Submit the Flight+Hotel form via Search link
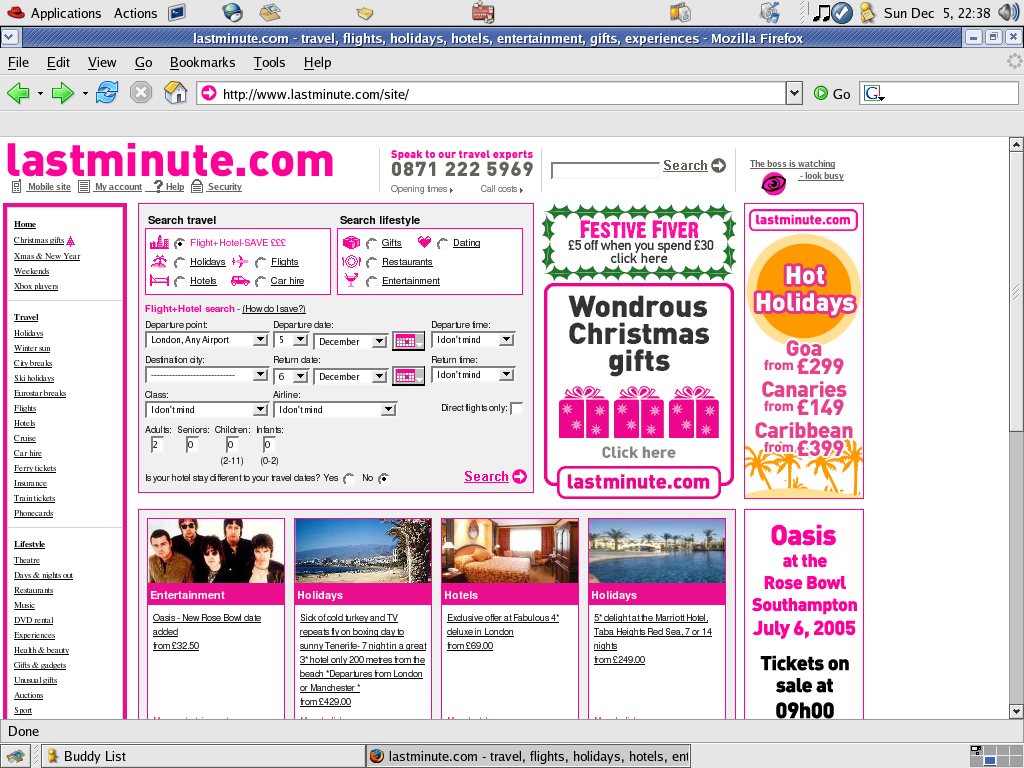This screenshot has width=1024, height=768. click(495, 476)
